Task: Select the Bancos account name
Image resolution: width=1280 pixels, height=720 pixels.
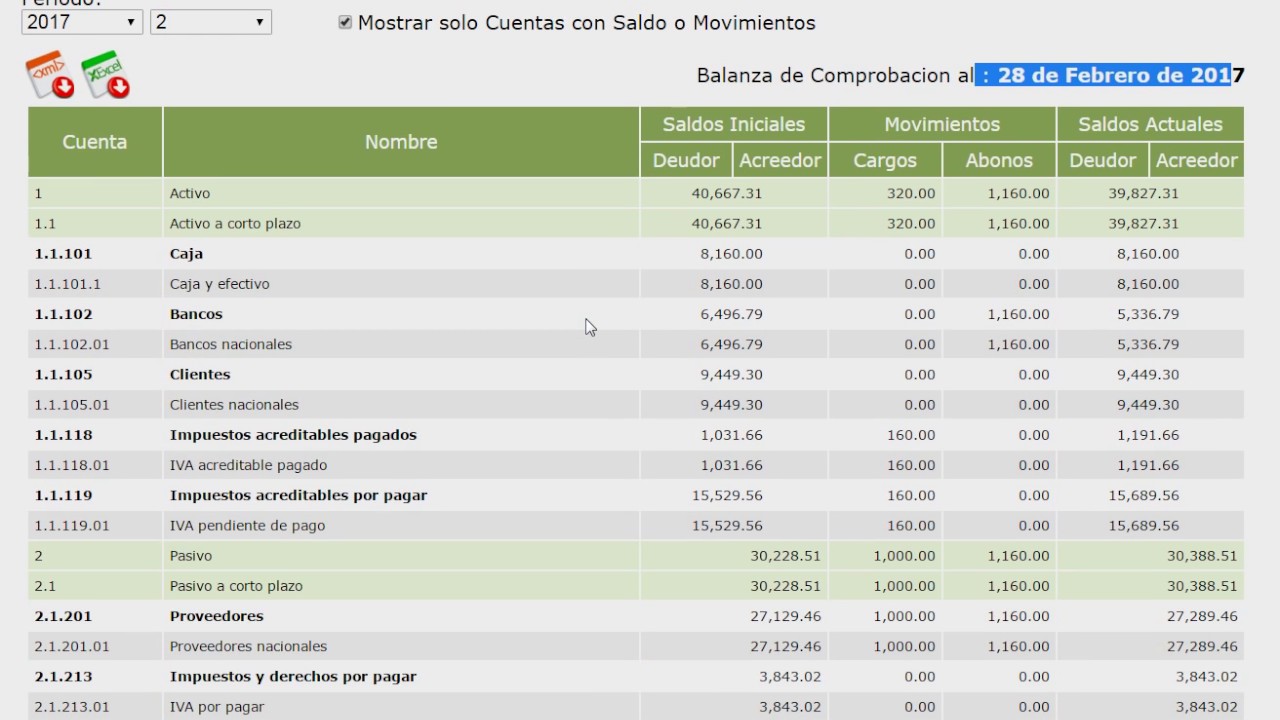Action: pyautogui.click(x=196, y=314)
